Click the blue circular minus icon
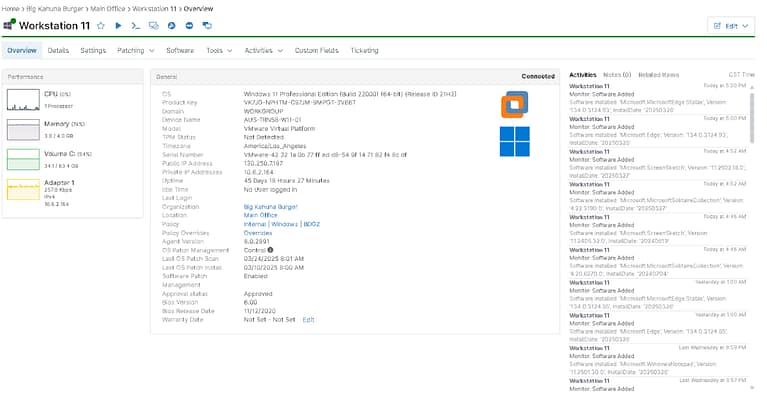 (189, 25)
